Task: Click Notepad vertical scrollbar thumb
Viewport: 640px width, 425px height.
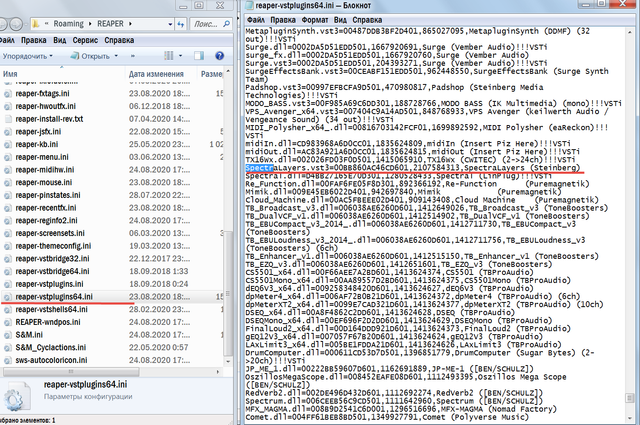Action: coord(630,398)
